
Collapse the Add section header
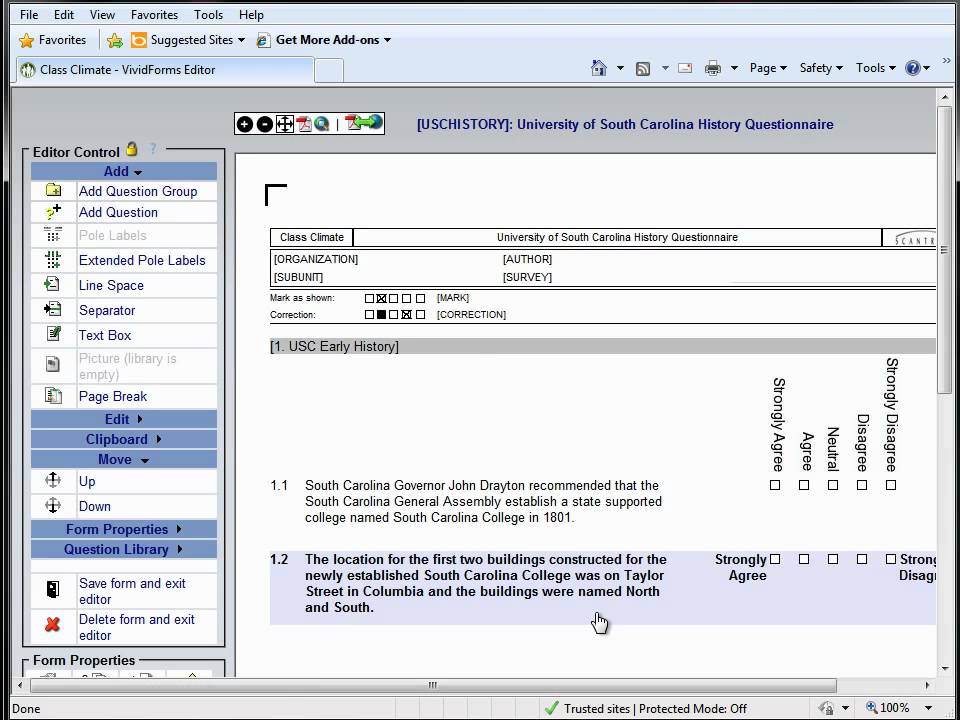pyautogui.click(x=124, y=171)
